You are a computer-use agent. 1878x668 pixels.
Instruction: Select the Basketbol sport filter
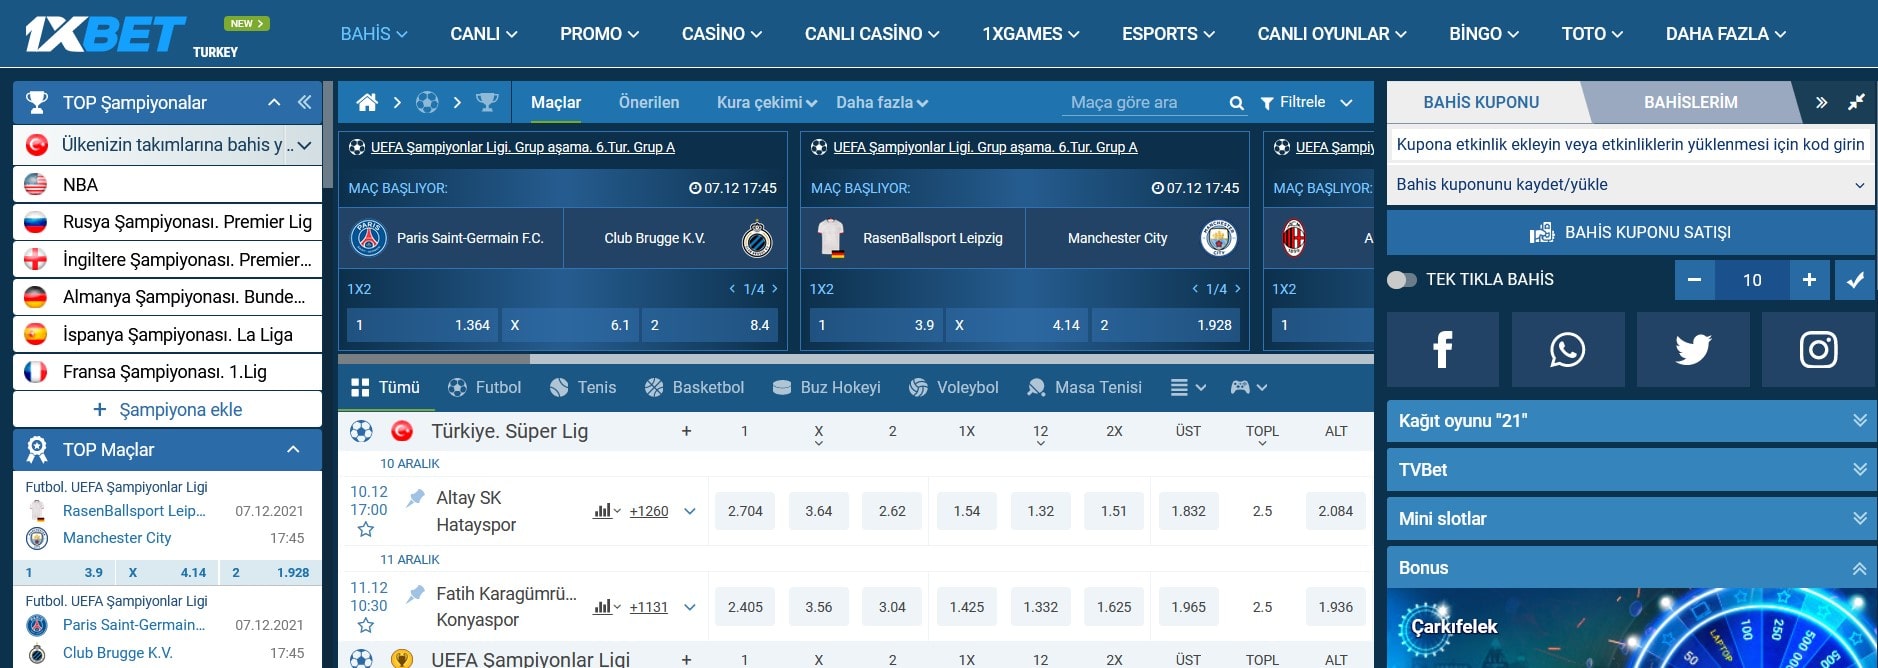coord(695,387)
